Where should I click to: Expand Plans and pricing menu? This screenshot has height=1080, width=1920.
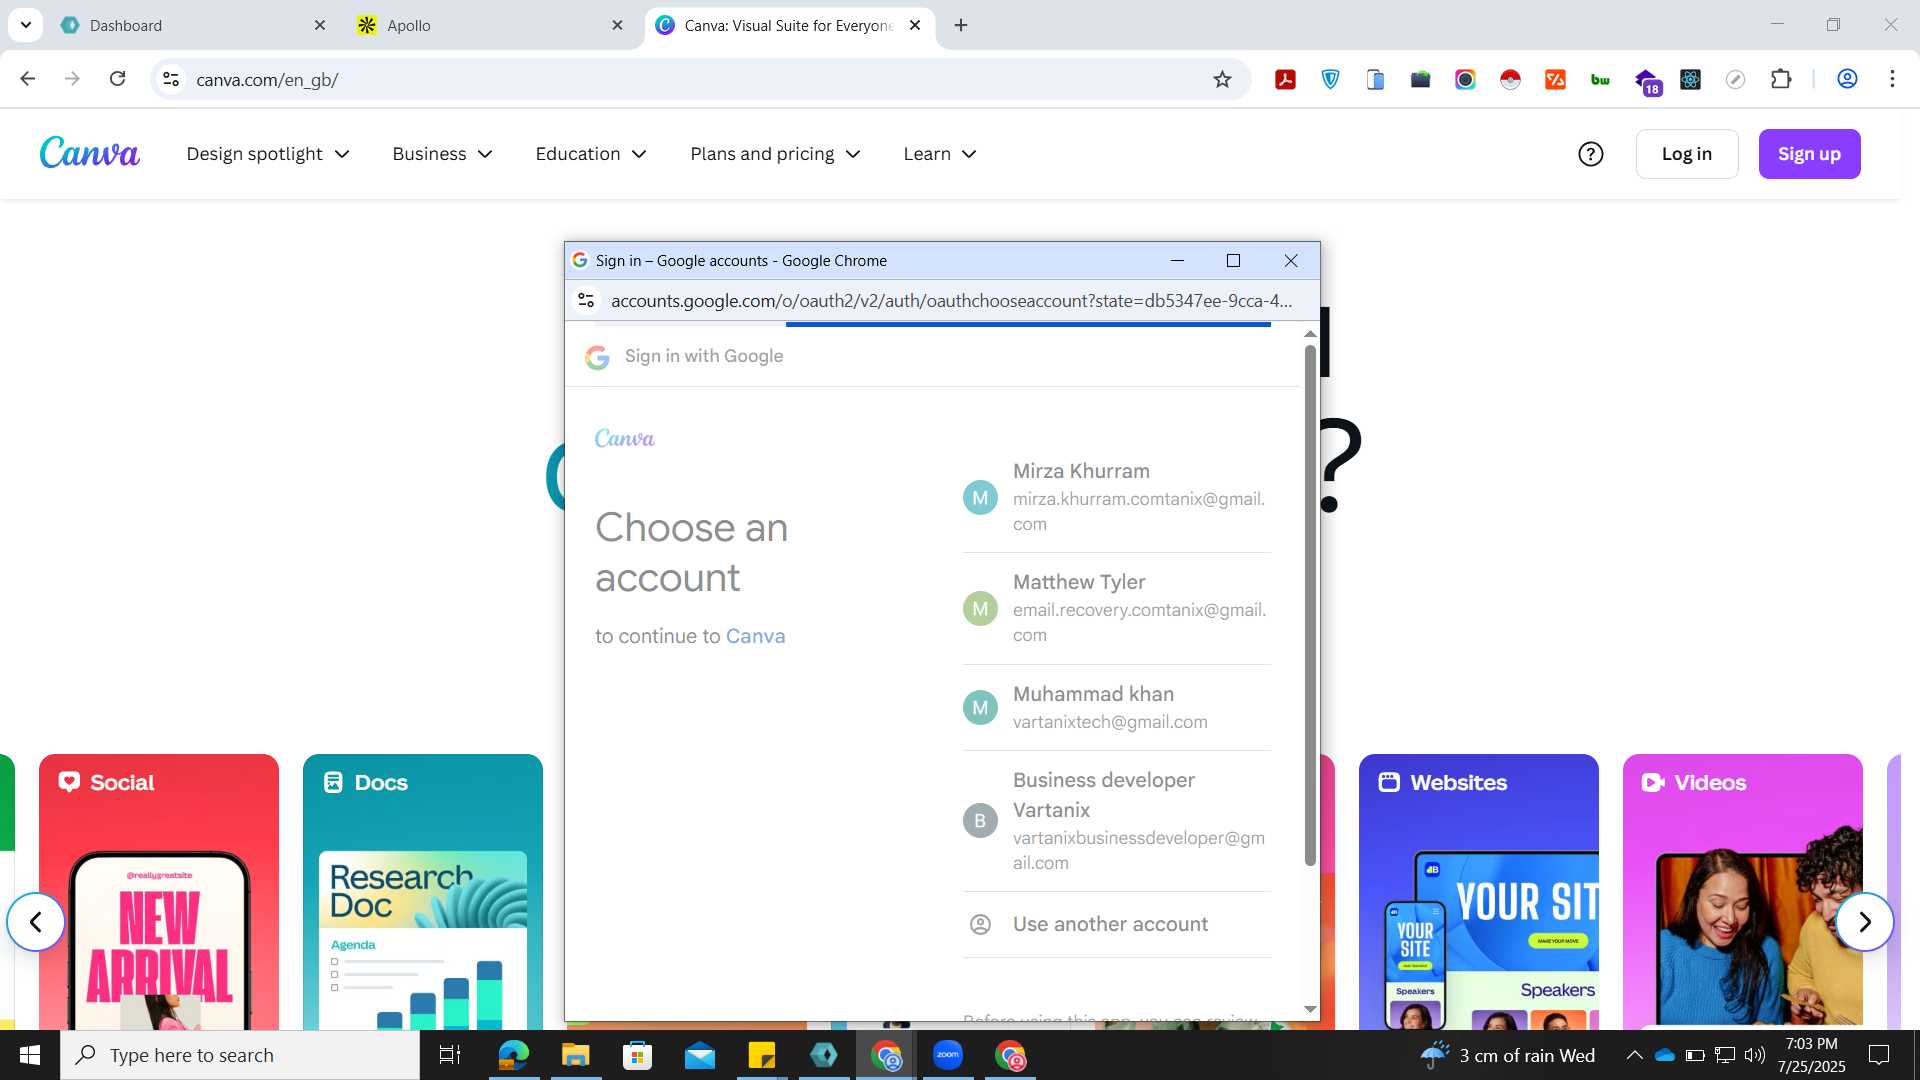[775, 154]
